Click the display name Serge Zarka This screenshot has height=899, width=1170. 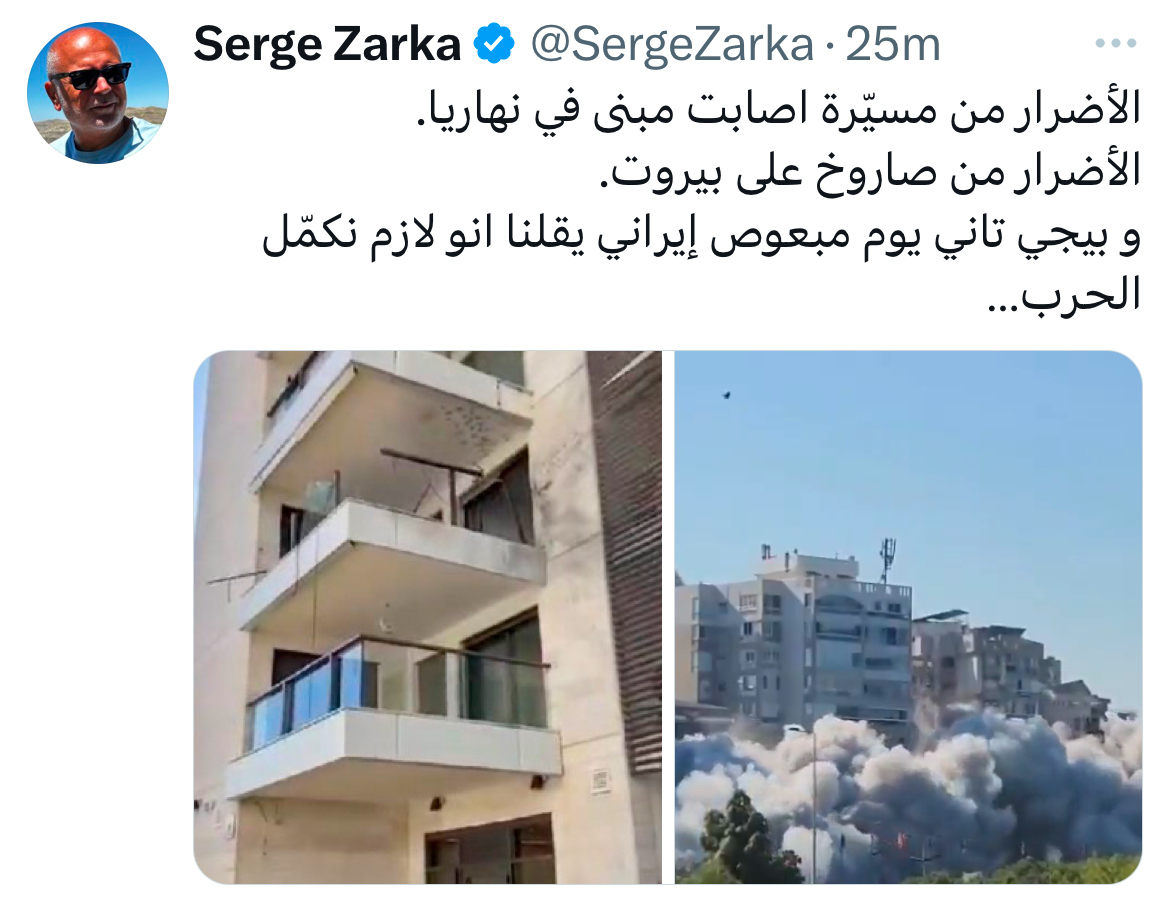click(327, 44)
